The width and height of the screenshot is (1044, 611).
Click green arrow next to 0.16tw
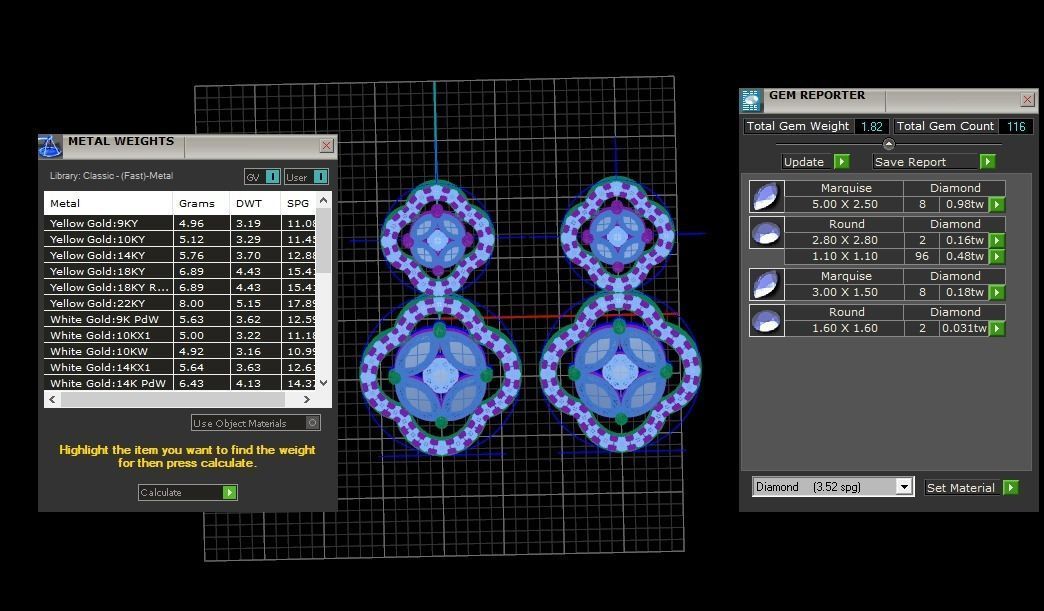(997, 240)
